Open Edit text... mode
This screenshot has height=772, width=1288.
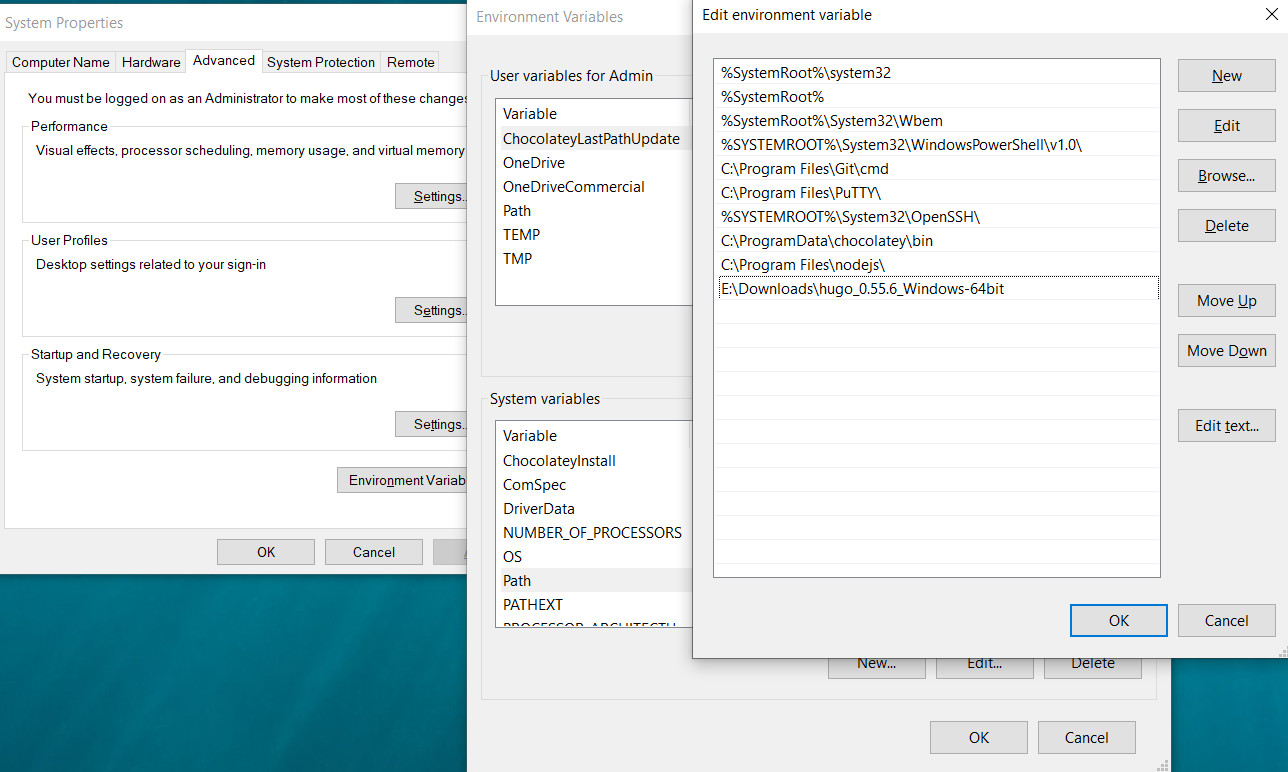coord(1227,426)
